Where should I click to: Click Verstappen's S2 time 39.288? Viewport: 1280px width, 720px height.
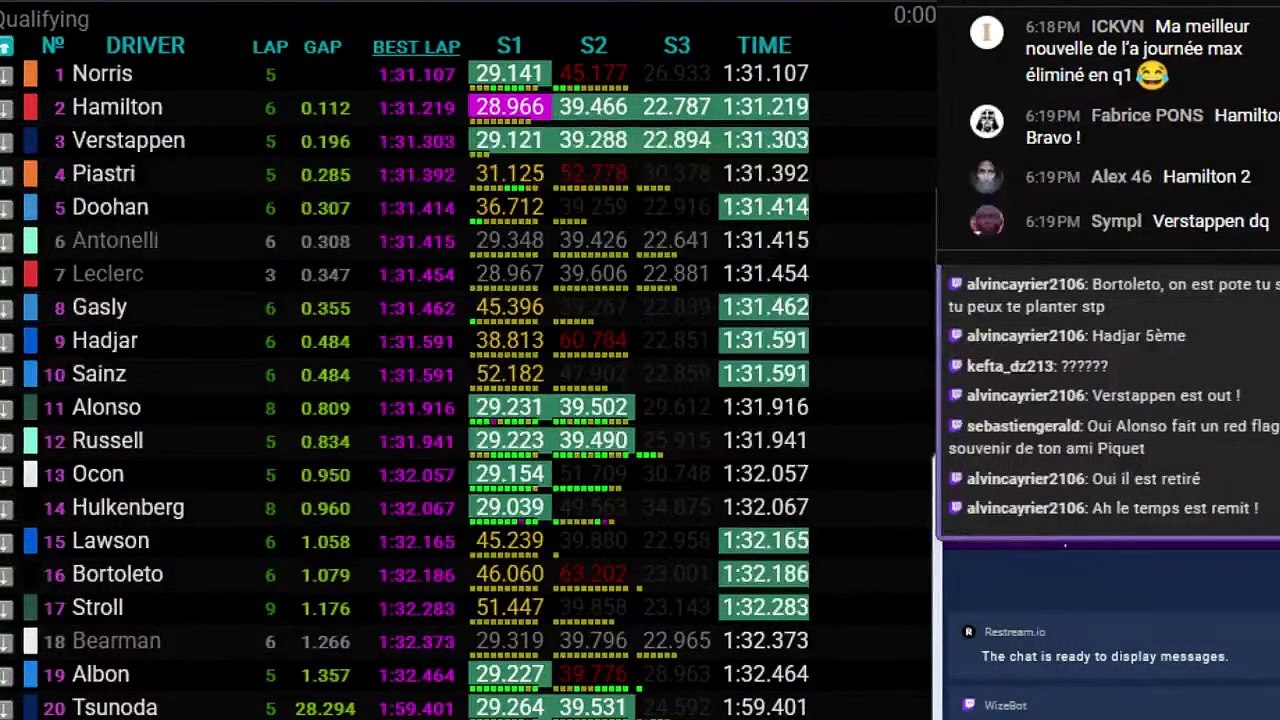point(593,141)
